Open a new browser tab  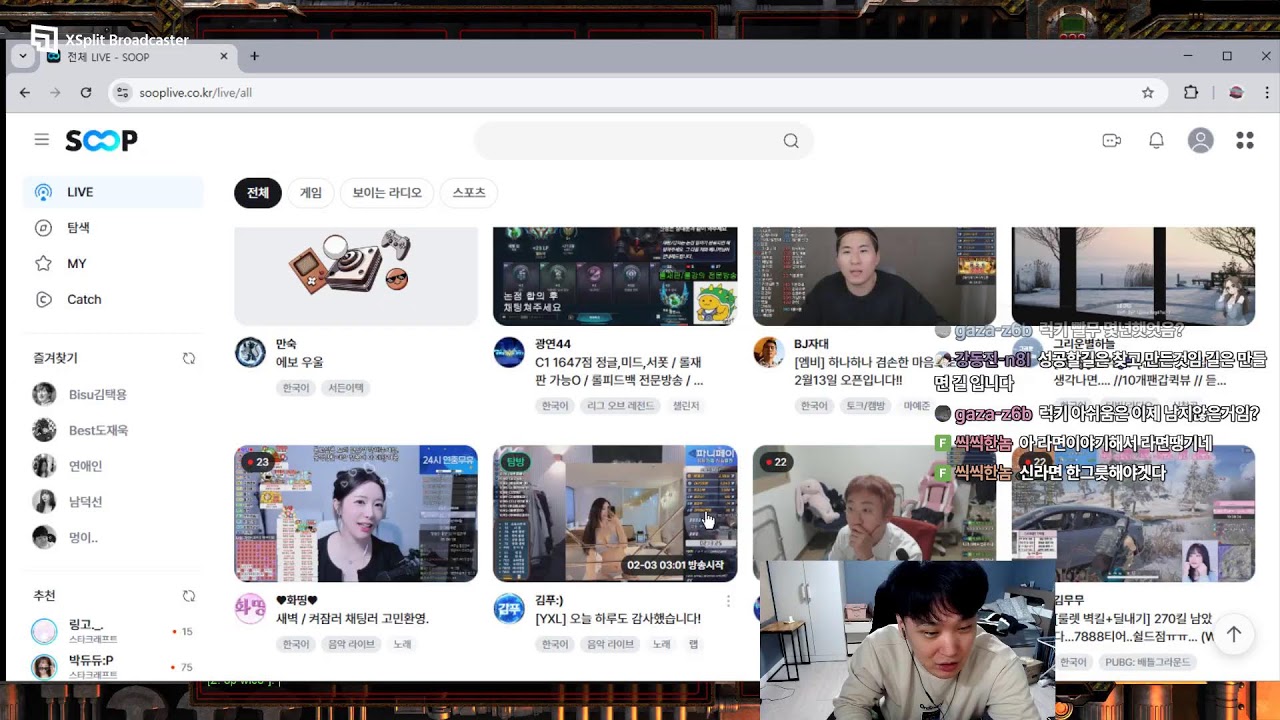click(254, 56)
